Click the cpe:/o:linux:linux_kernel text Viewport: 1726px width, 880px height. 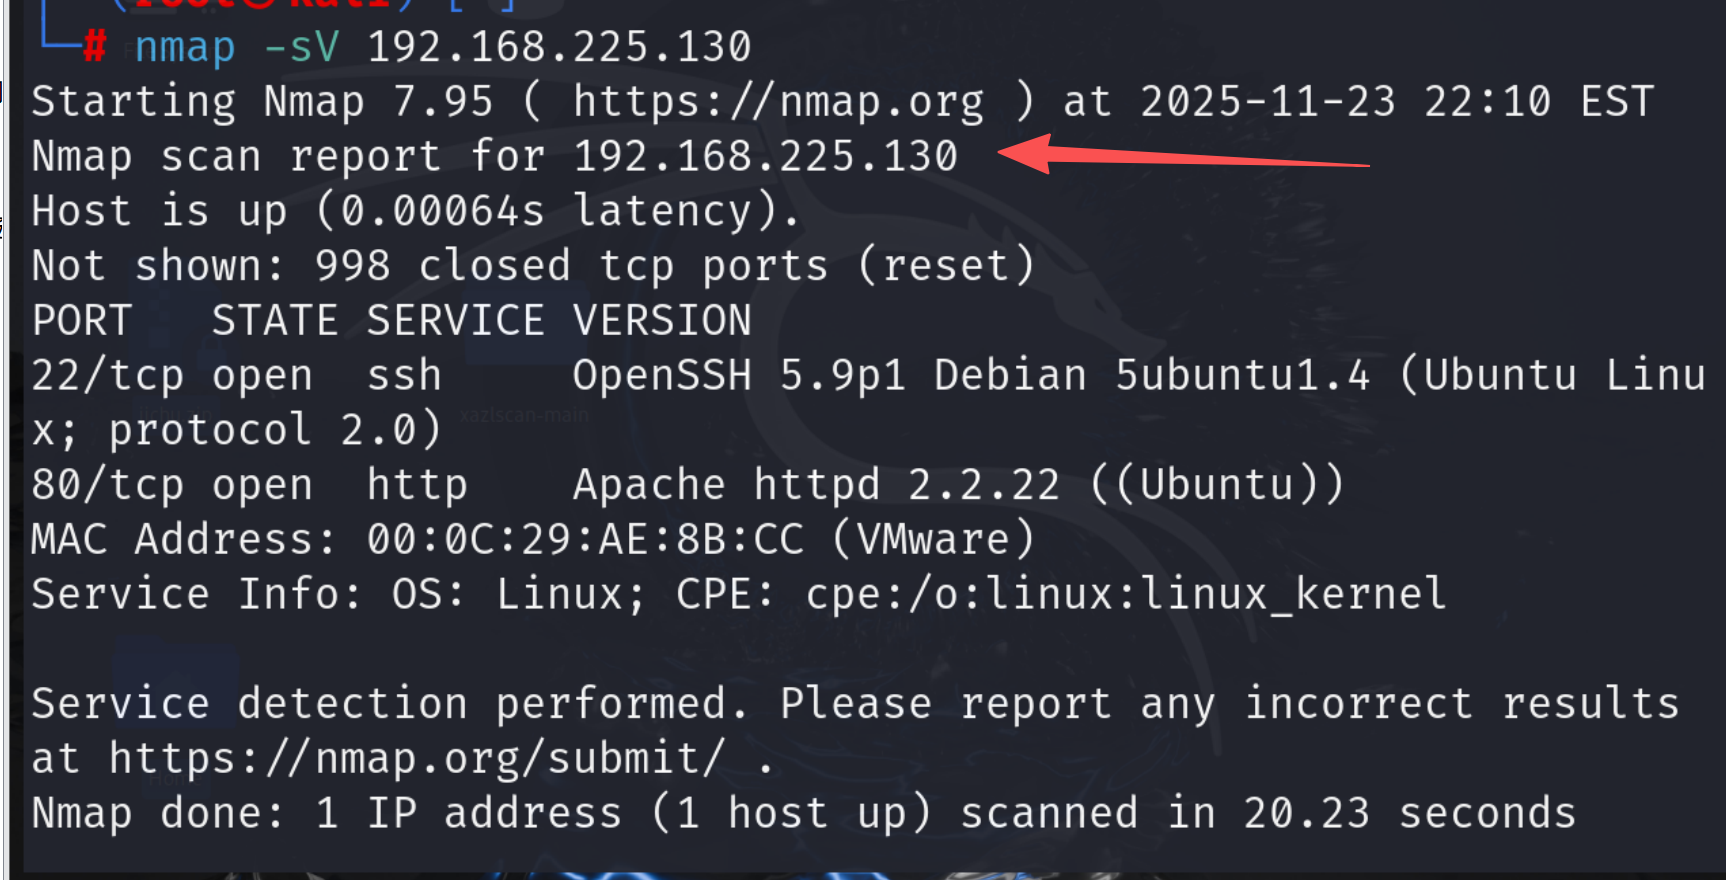click(x=1126, y=594)
